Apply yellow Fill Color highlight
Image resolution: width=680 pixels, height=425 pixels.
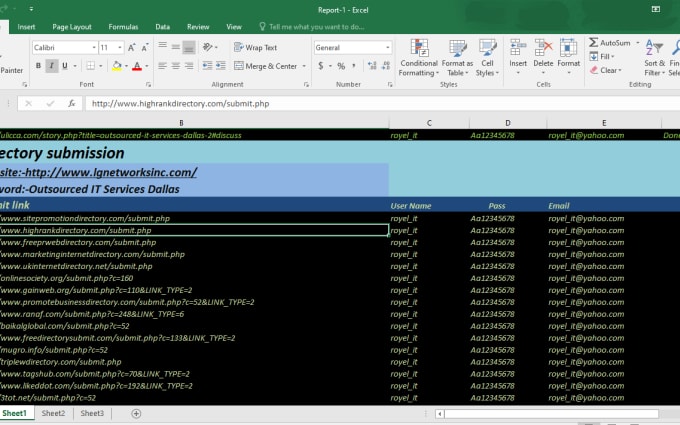tap(117, 66)
